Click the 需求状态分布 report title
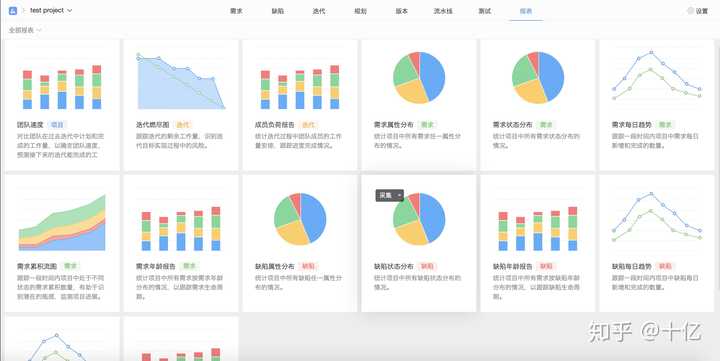Viewport: 720px width, 361px height. pos(512,124)
